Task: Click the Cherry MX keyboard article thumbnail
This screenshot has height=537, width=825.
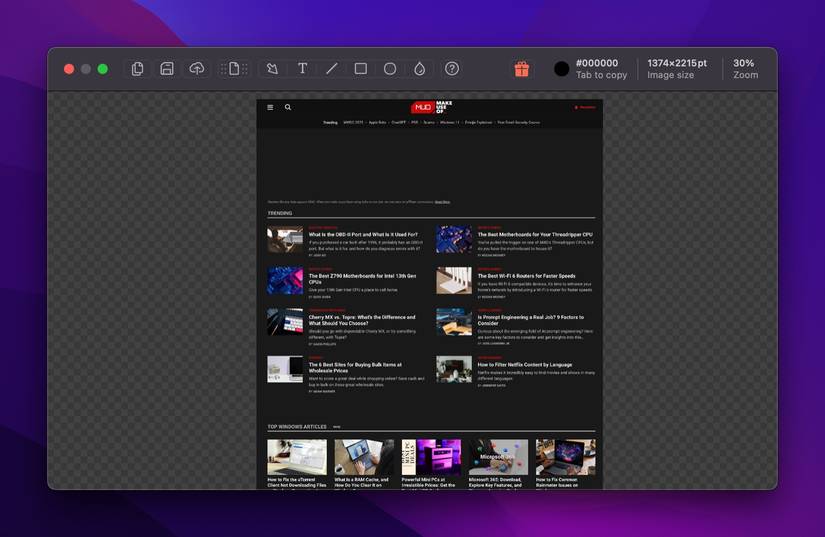Action: coord(285,322)
